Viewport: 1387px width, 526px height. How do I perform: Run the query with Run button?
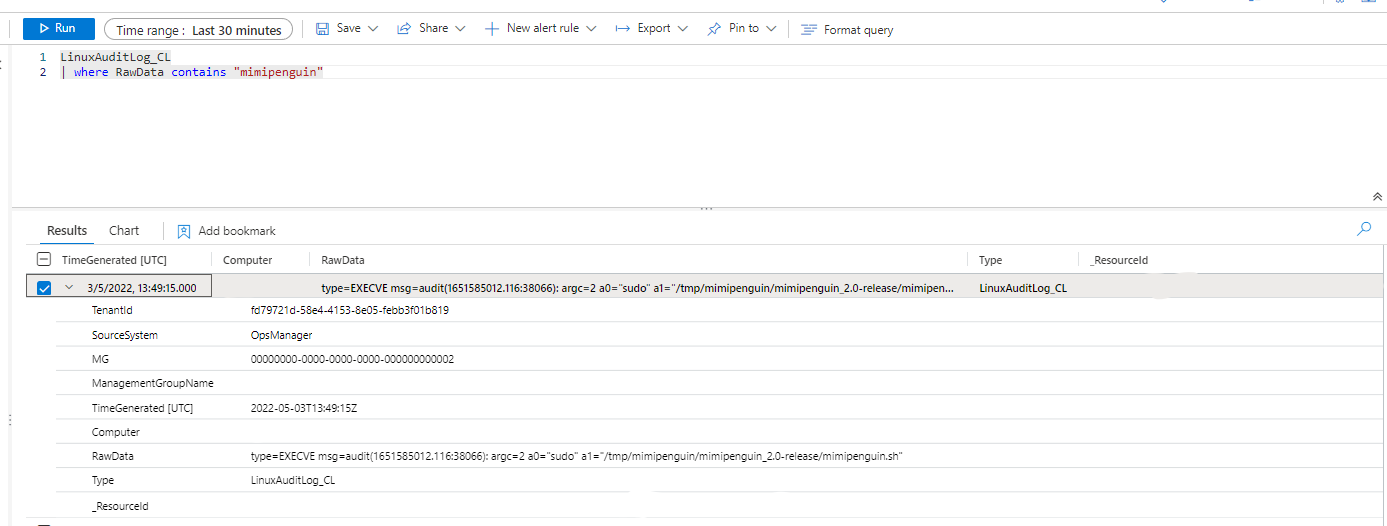pos(58,29)
